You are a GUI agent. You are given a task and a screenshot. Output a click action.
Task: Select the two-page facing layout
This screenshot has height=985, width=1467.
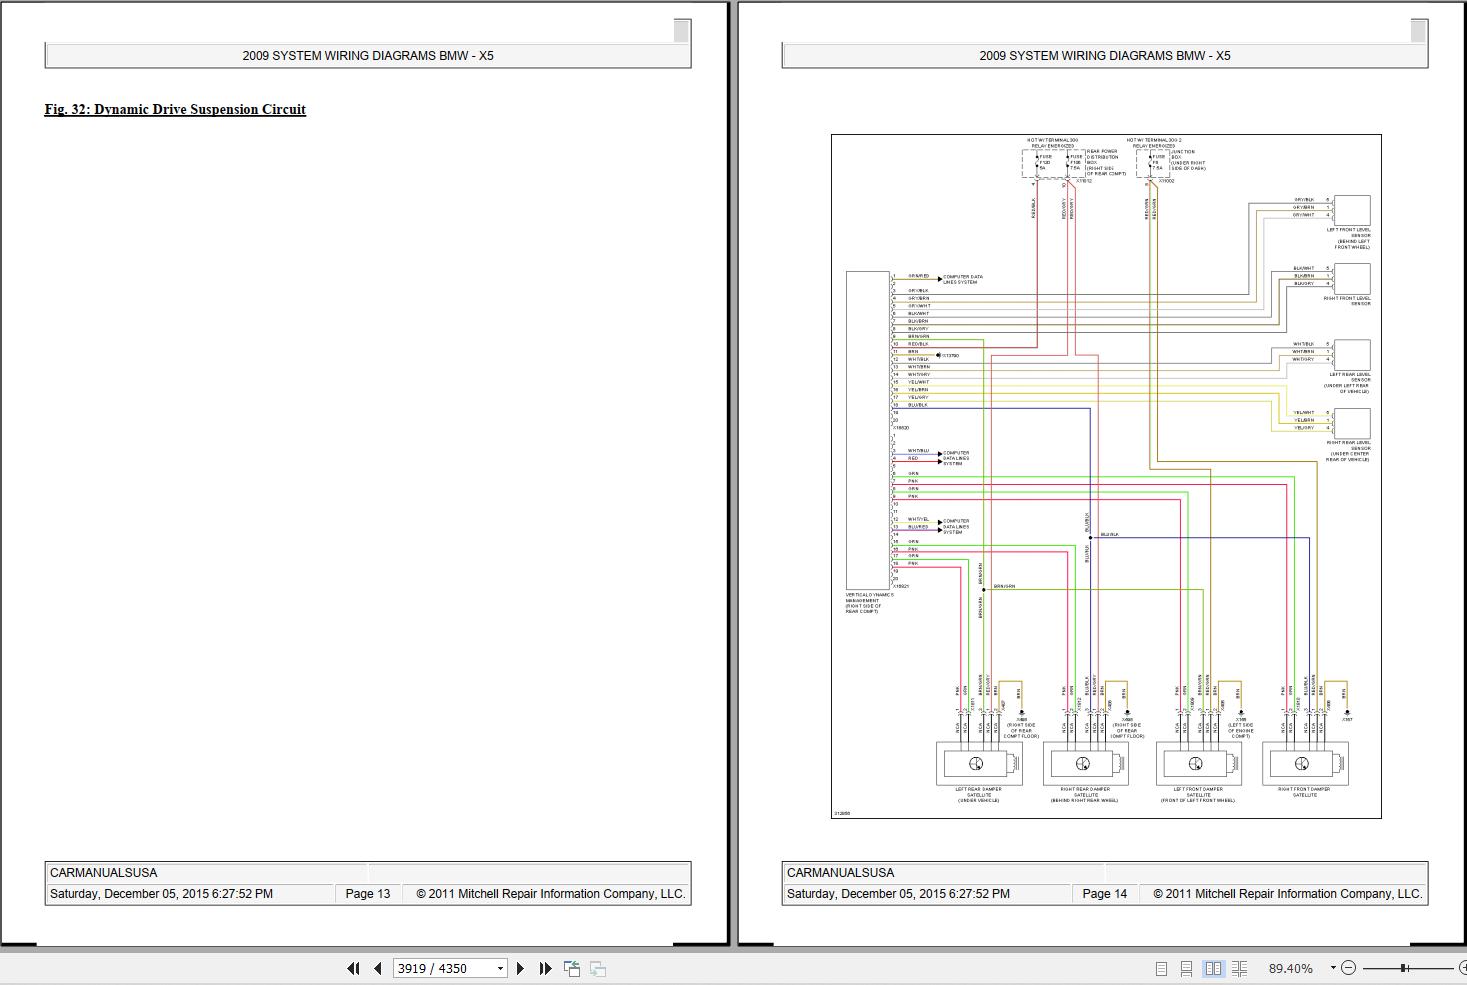point(1213,968)
